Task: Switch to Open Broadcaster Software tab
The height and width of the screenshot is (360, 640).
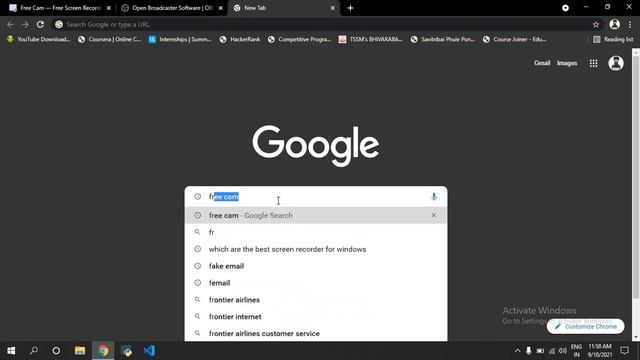Action: click(171, 8)
